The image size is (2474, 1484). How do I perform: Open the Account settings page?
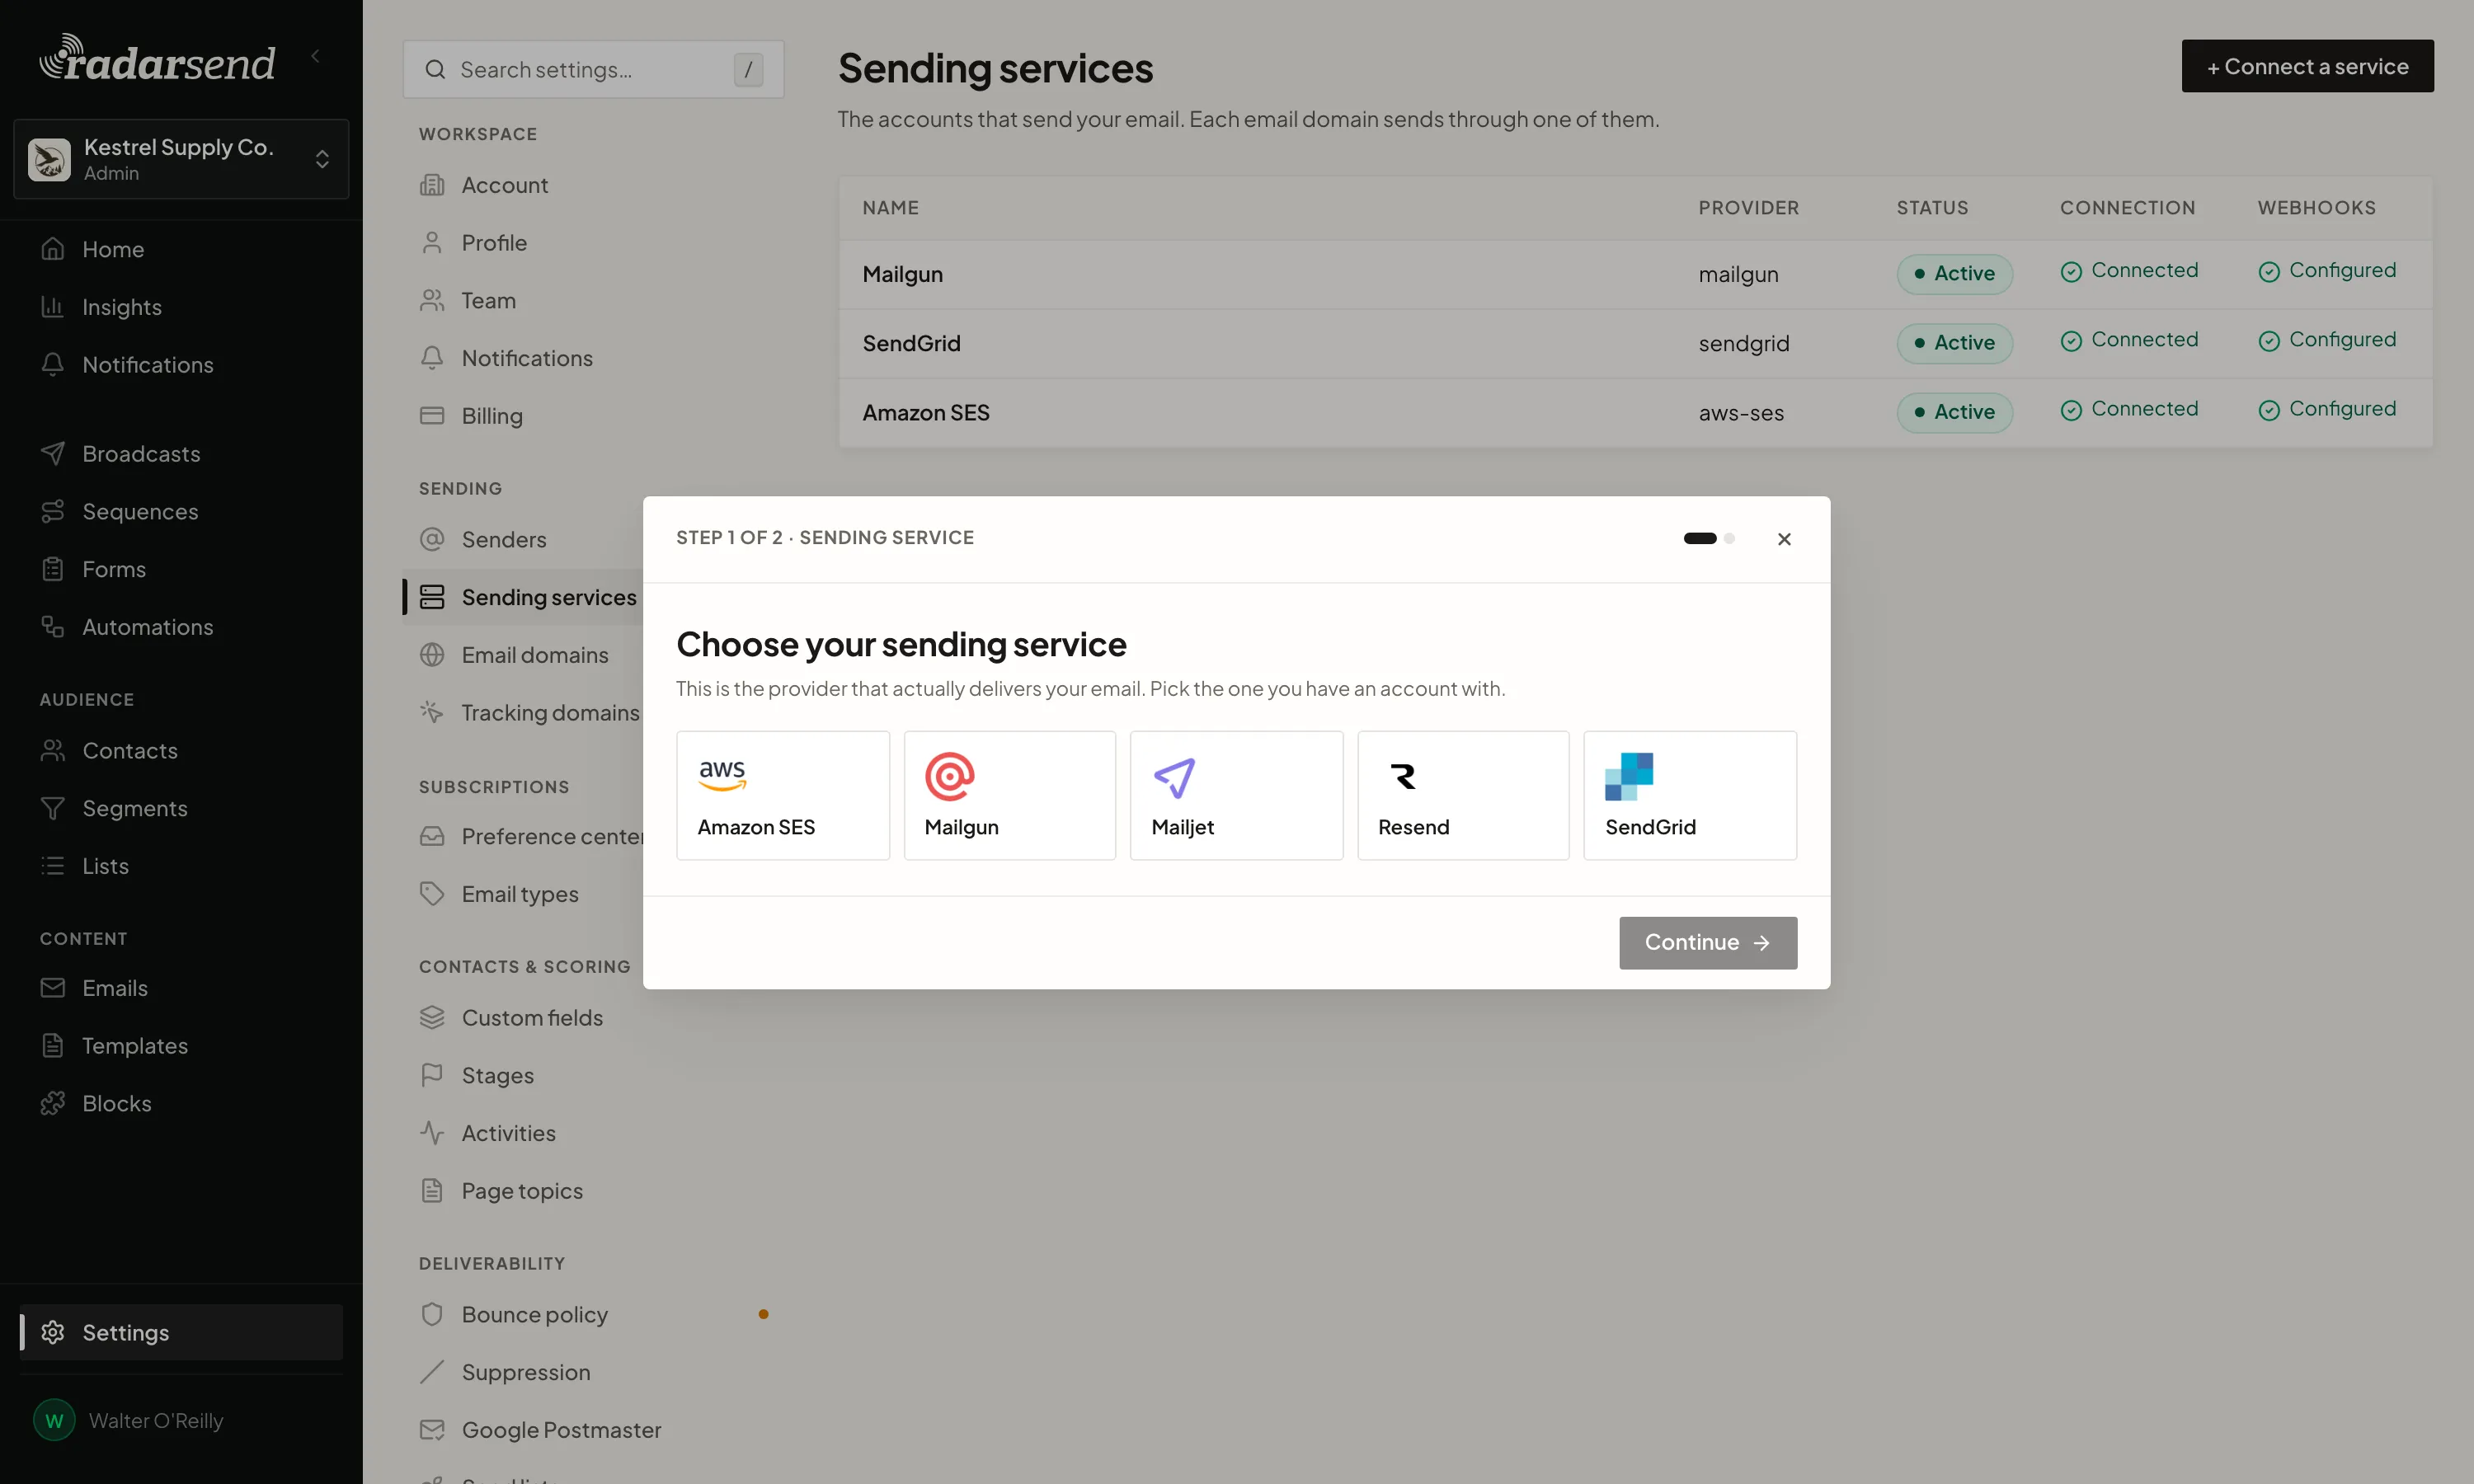(593, 185)
